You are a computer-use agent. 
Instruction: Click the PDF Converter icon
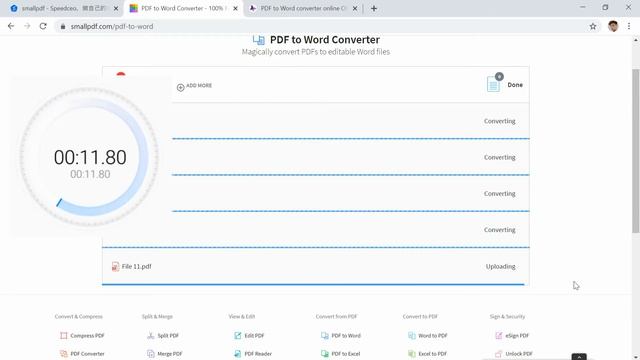coord(64,353)
